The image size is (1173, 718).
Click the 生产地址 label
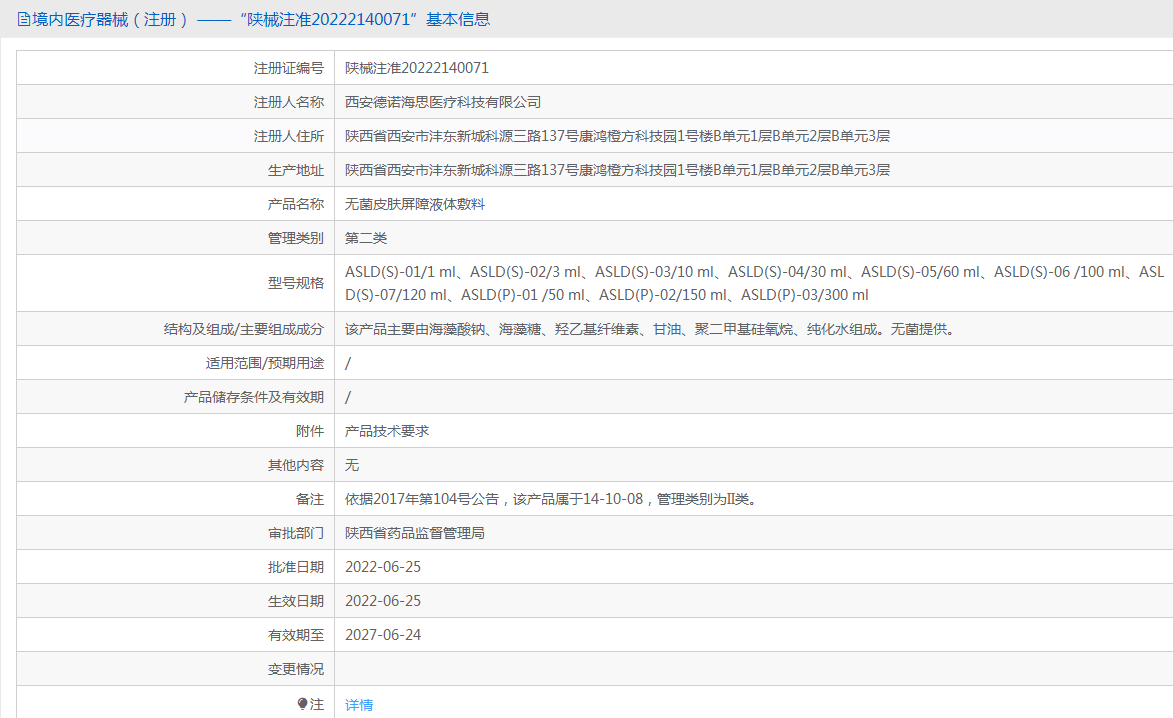[295, 171]
